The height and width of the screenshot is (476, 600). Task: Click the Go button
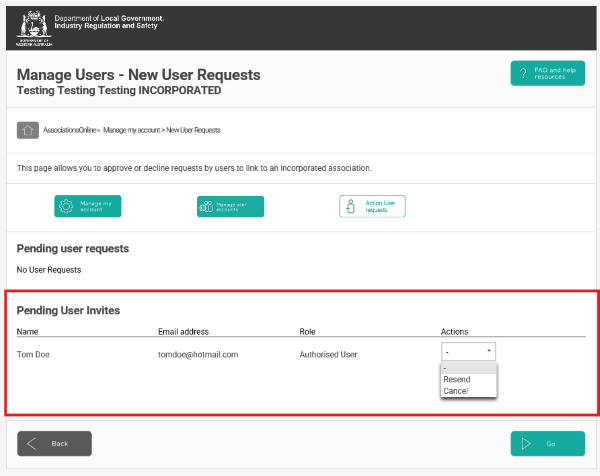(548, 443)
